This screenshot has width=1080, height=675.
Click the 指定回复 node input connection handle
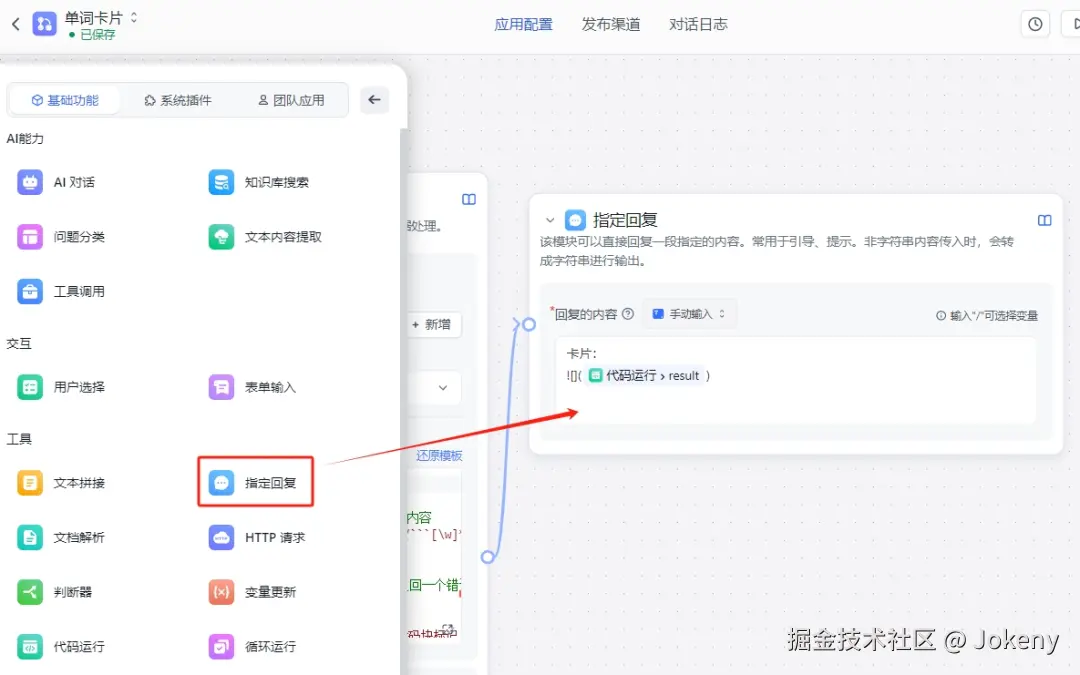click(x=528, y=324)
